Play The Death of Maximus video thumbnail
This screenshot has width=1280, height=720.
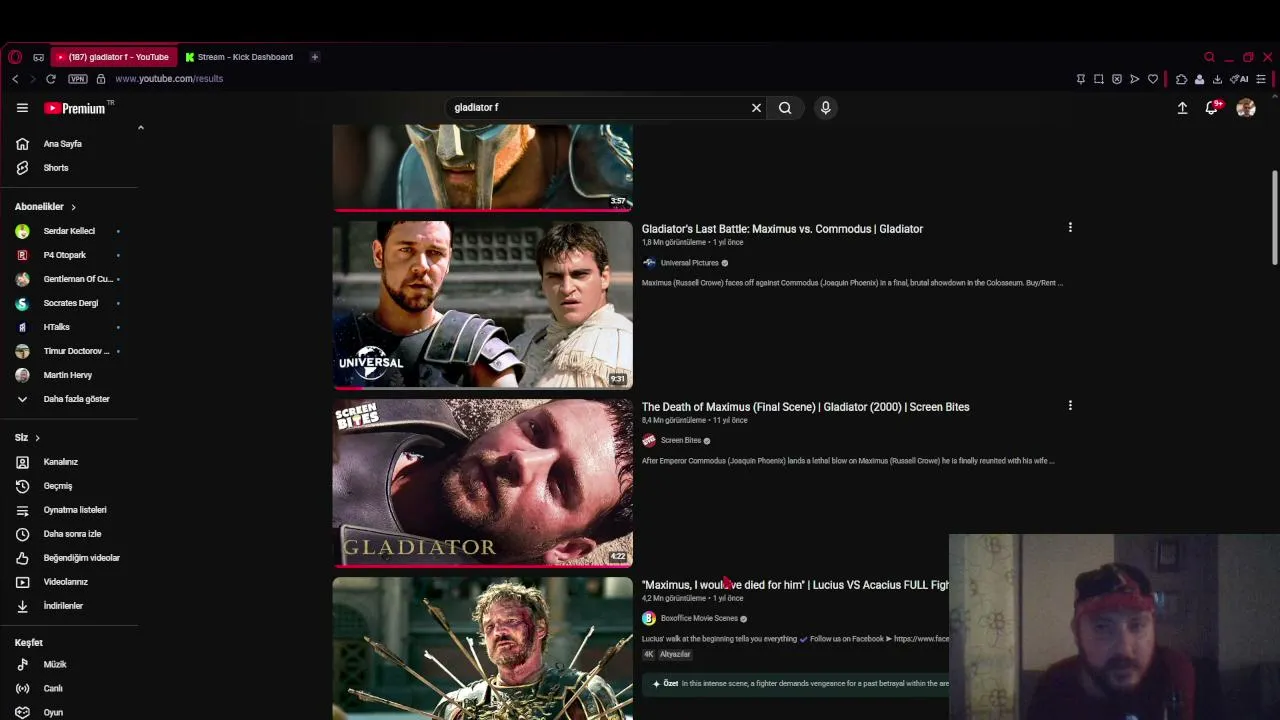(x=483, y=483)
